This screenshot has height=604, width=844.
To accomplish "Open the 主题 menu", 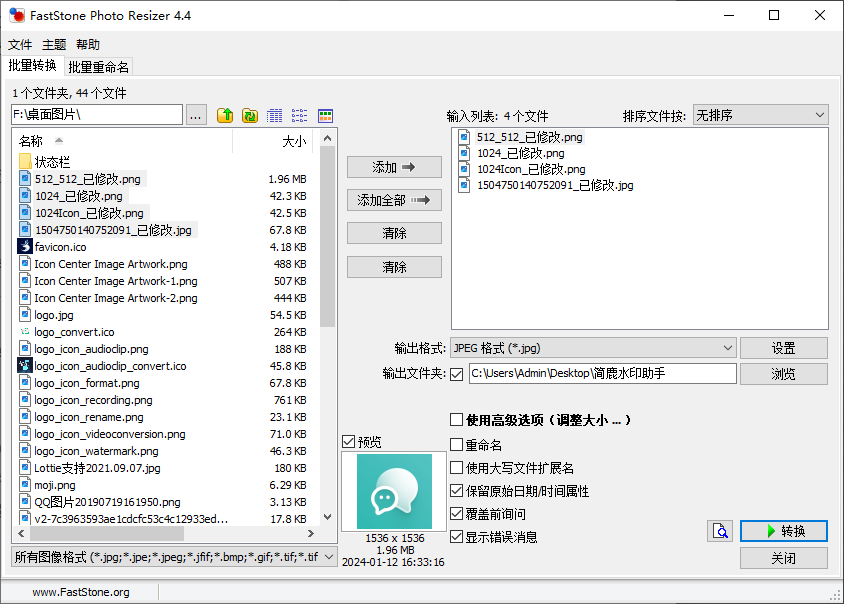I will point(54,45).
